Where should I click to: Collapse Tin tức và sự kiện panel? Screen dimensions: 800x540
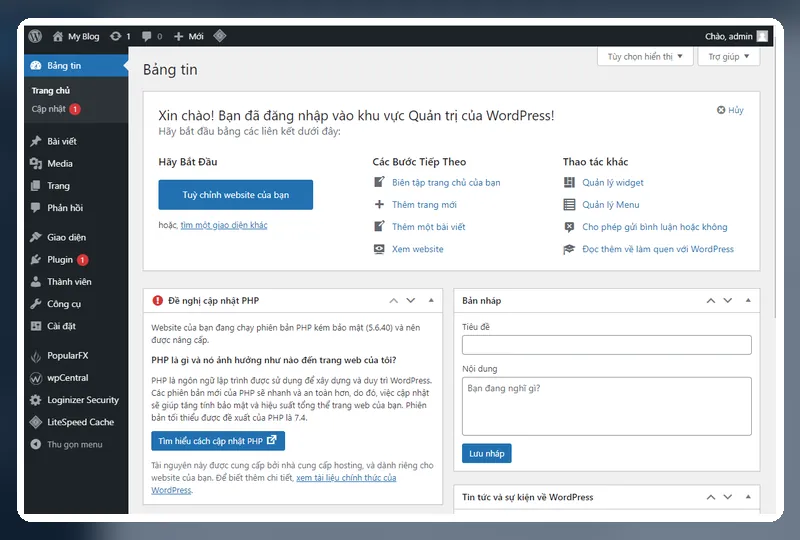(x=748, y=497)
